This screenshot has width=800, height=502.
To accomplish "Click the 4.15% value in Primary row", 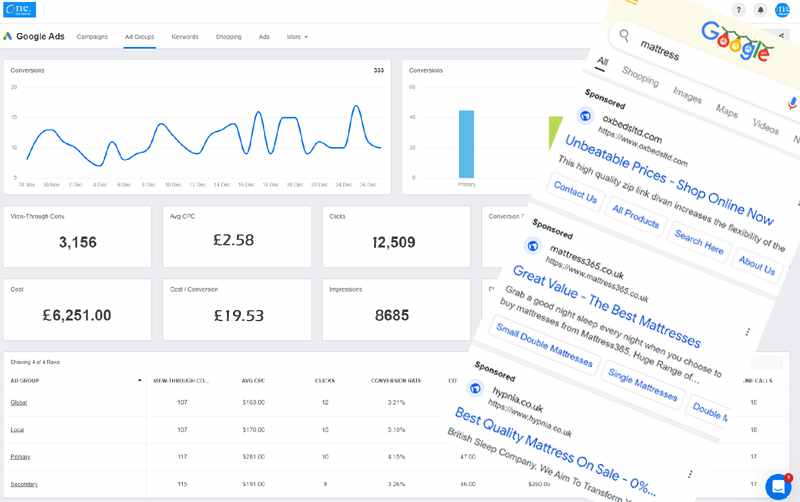I will [x=396, y=457].
